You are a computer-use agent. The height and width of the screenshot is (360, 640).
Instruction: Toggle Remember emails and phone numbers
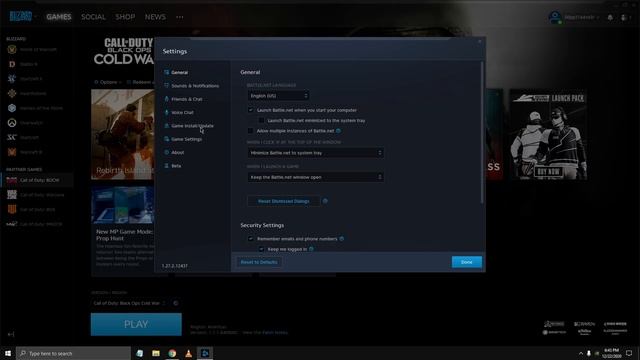pos(251,239)
